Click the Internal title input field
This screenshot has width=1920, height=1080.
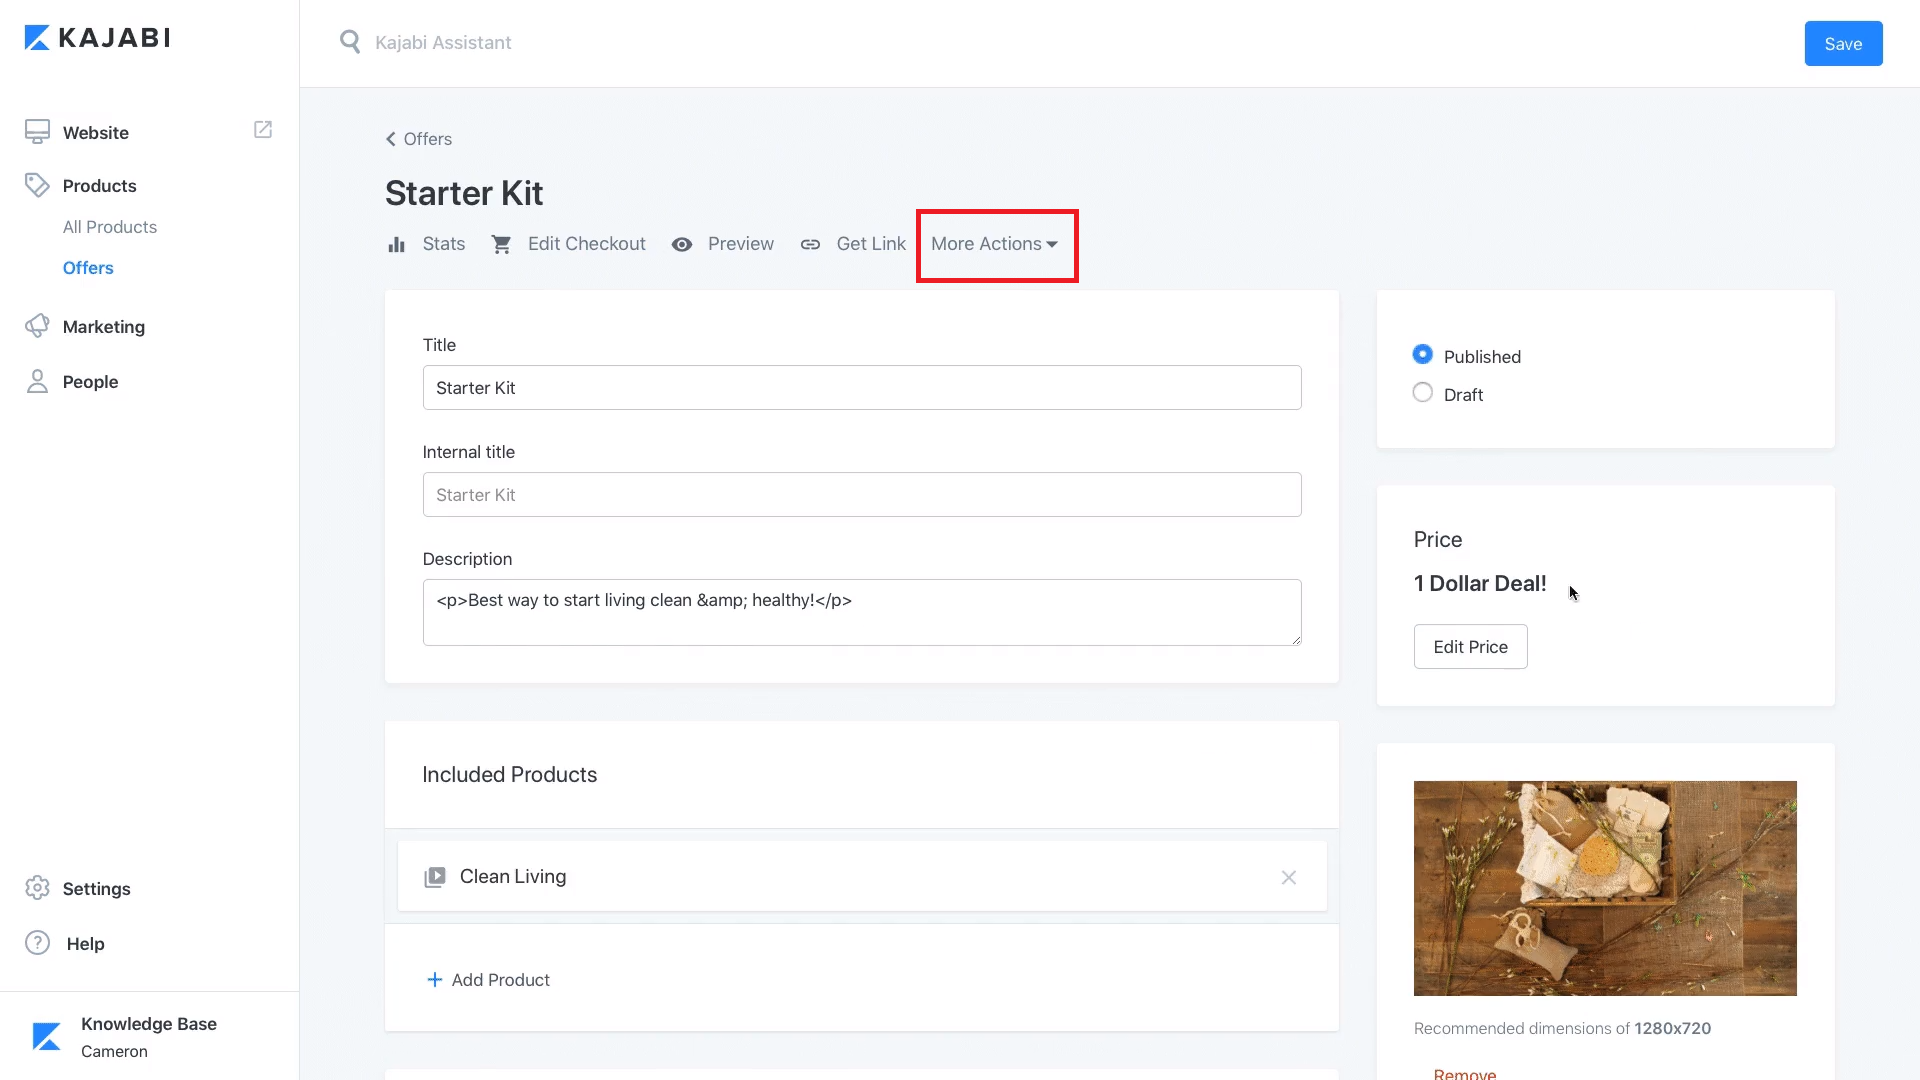(x=862, y=494)
